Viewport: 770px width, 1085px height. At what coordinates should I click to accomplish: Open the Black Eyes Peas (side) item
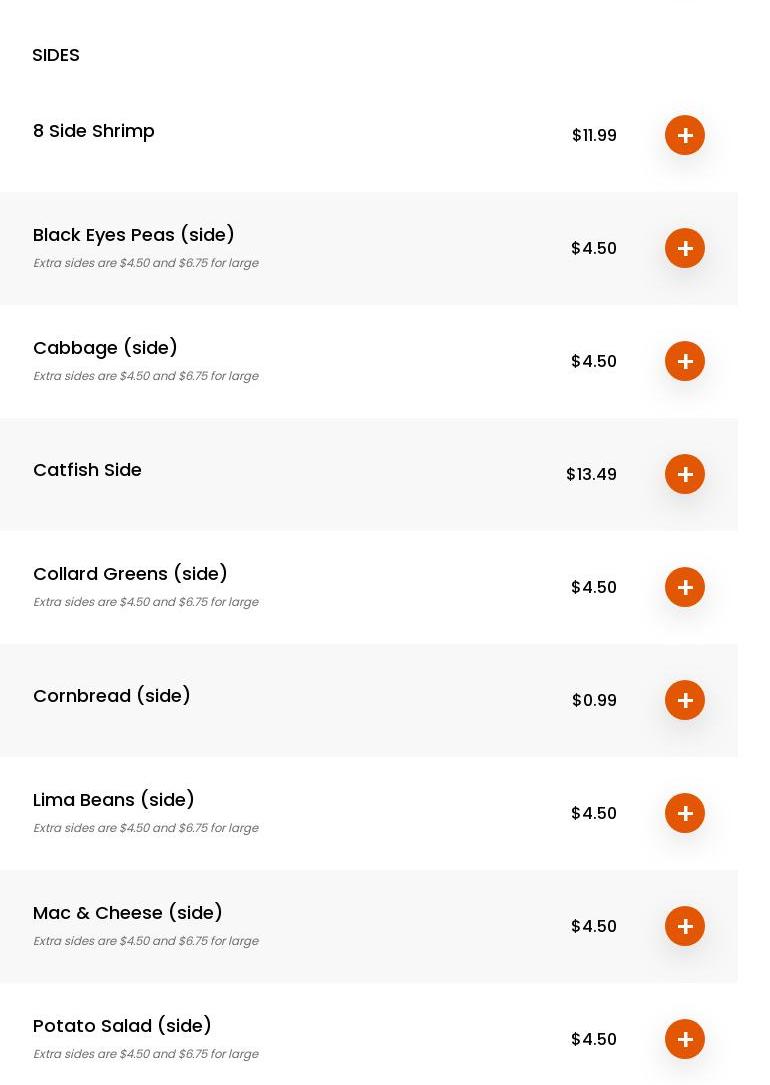(134, 235)
